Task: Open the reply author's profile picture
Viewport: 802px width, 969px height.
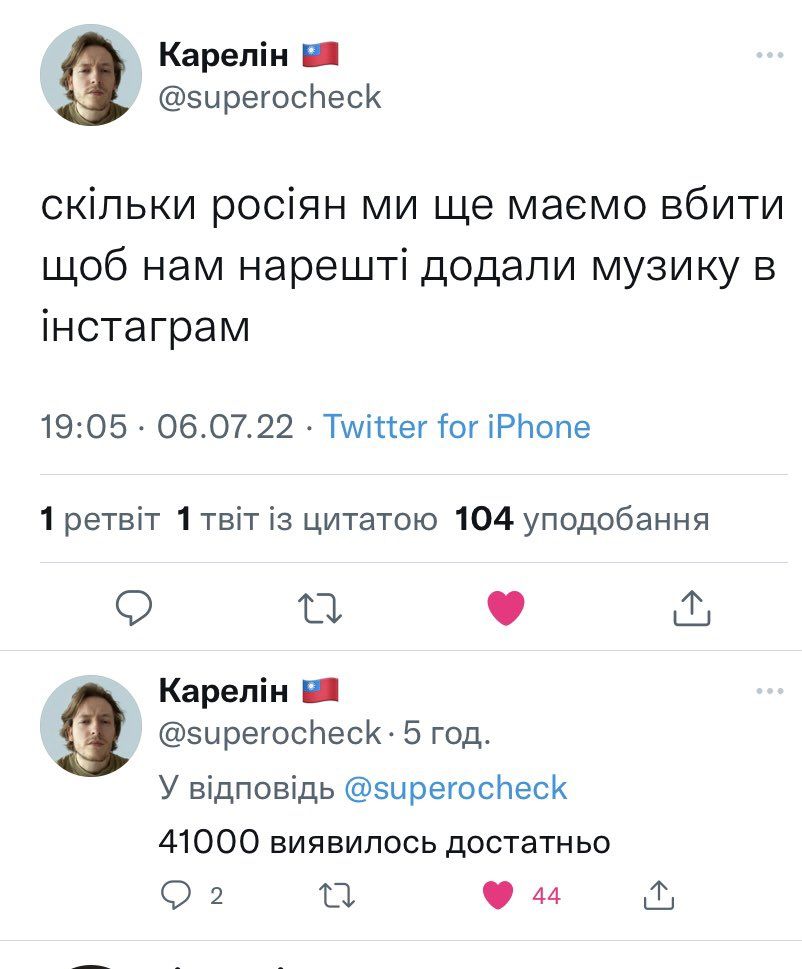Action: [x=91, y=725]
